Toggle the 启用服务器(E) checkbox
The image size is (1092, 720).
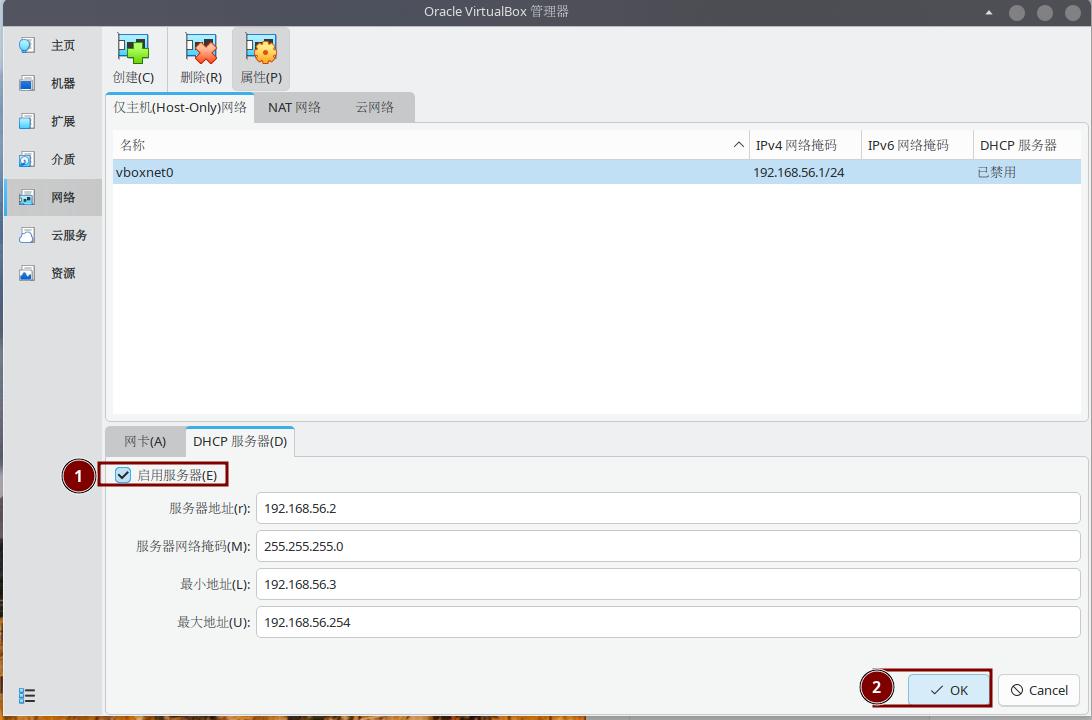[123, 475]
